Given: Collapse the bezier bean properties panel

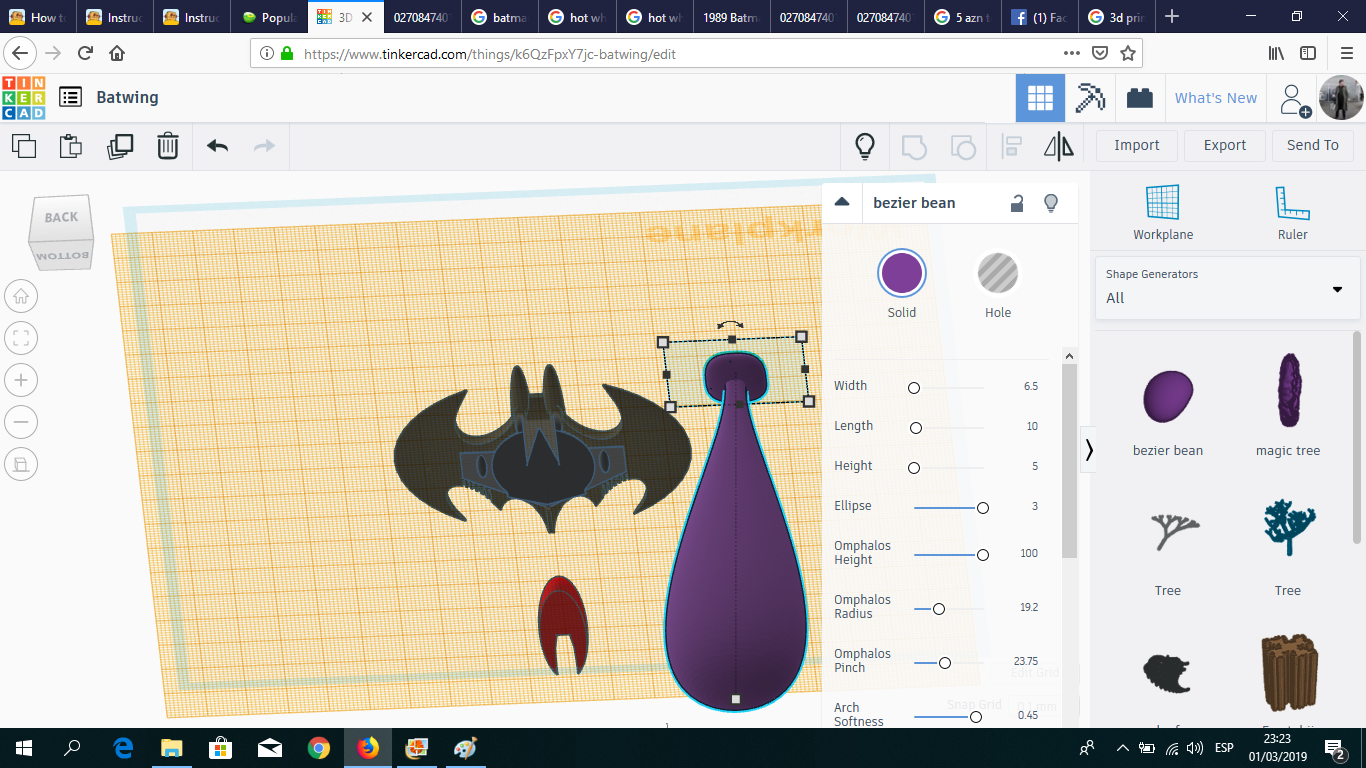Looking at the screenshot, I should [842, 202].
